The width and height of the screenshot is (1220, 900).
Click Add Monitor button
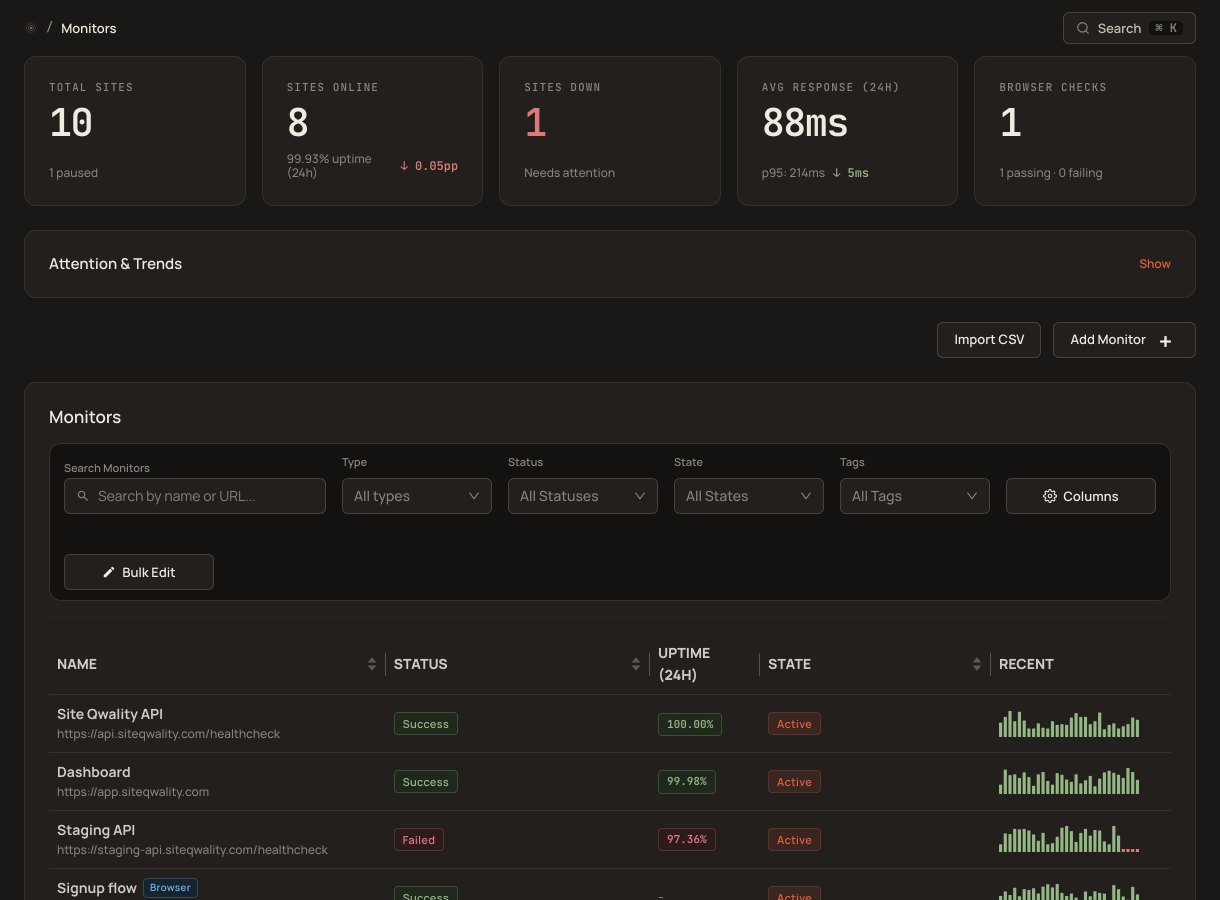pyautogui.click(x=1124, y=340)
